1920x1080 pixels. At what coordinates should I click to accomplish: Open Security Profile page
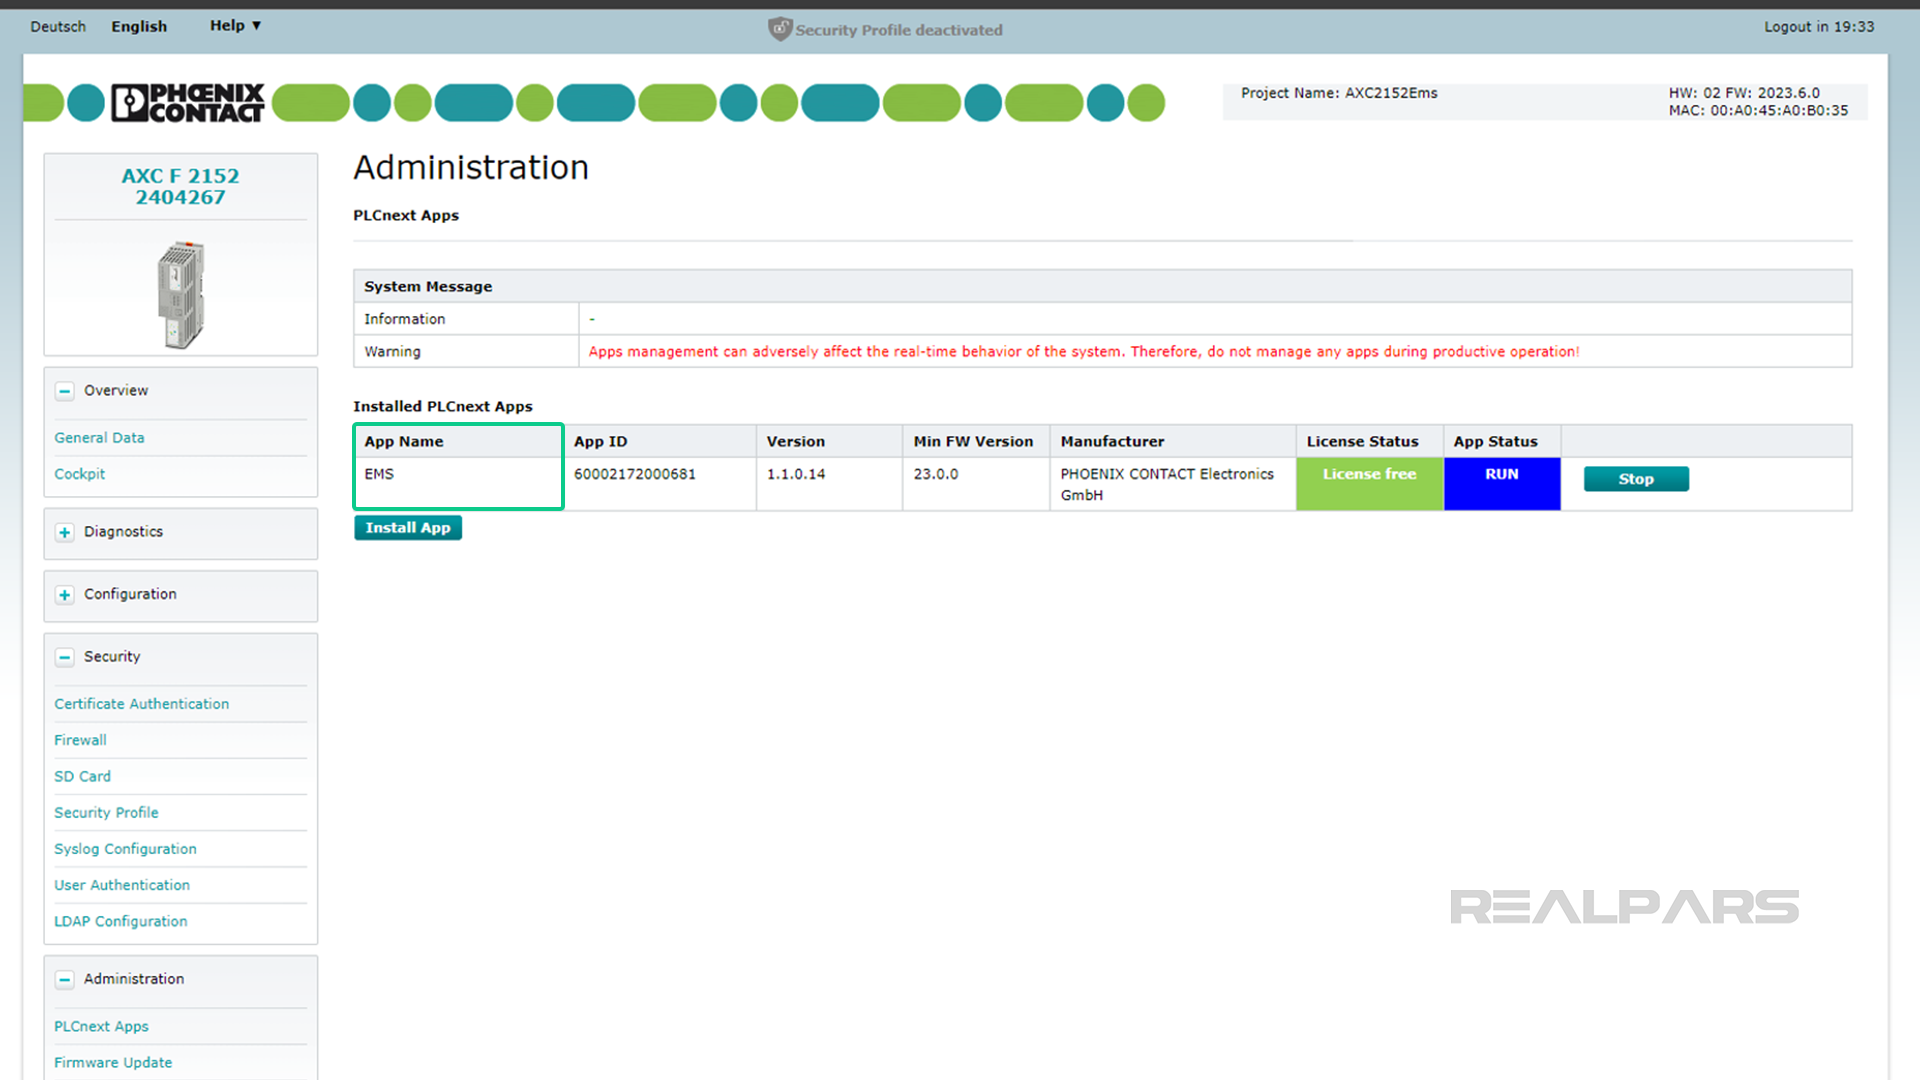pyautogui.click(x=106, y=812)
